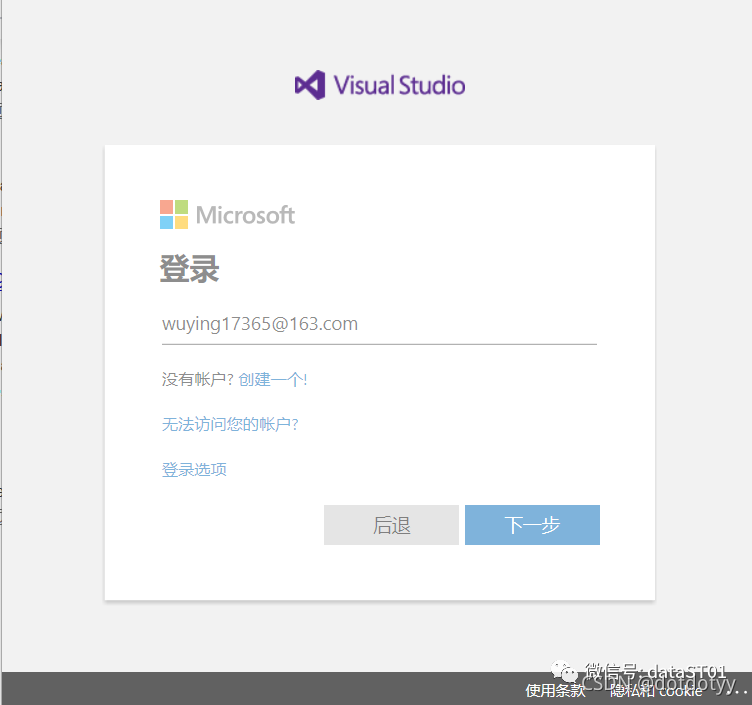This screenshot has width=752, height=705.
Task: Click the 没有帐户? text
Action: [x=198, y=380]
